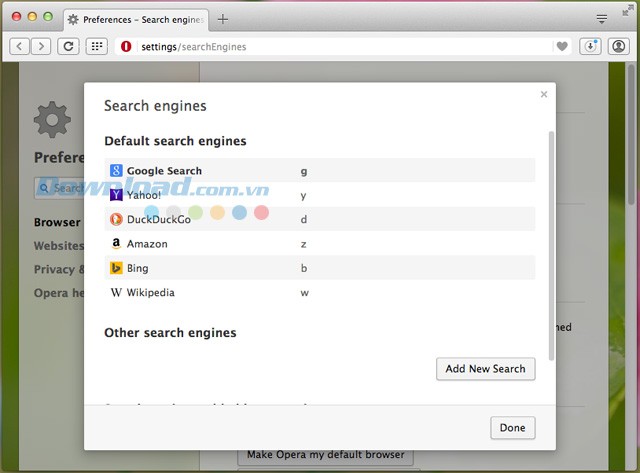The height and width of the screenshot is (473, 640).
Task: Select the Yahoo! search engine entry
Action: 144,195
